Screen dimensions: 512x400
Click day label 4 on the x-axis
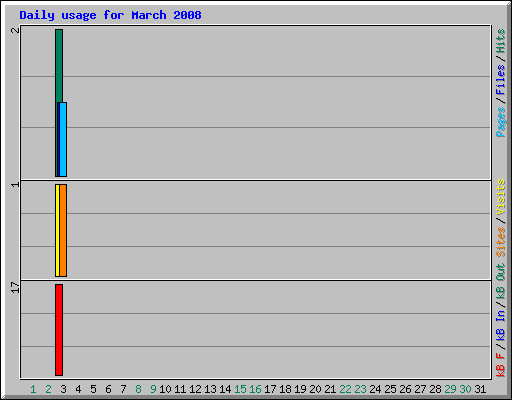point(78,389)
